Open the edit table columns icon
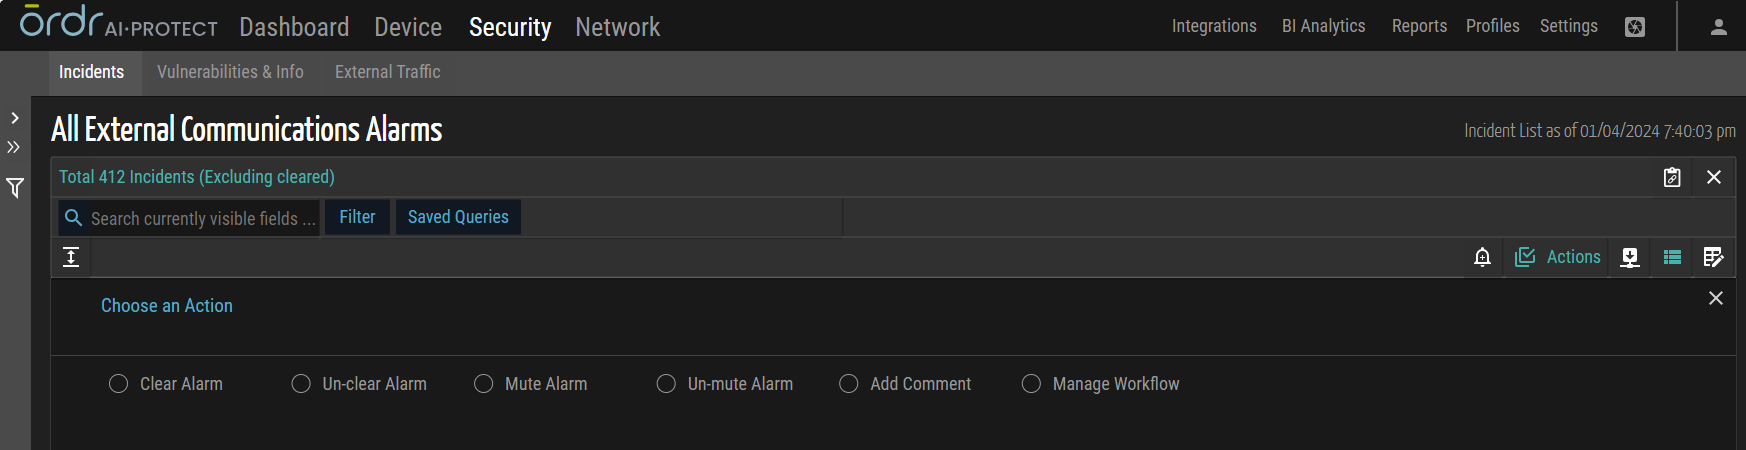 pyautogui.click(x=1713, y=258)
